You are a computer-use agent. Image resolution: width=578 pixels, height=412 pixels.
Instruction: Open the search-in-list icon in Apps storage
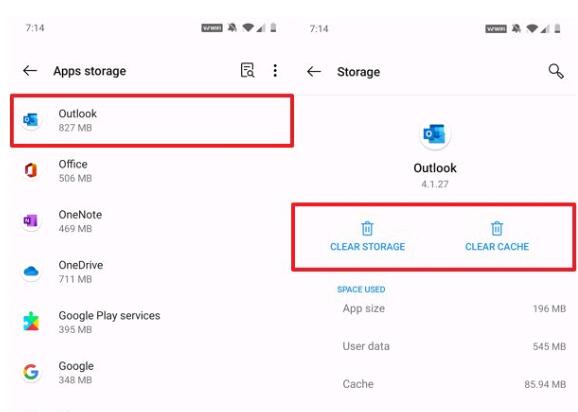[x=247, y=70]
